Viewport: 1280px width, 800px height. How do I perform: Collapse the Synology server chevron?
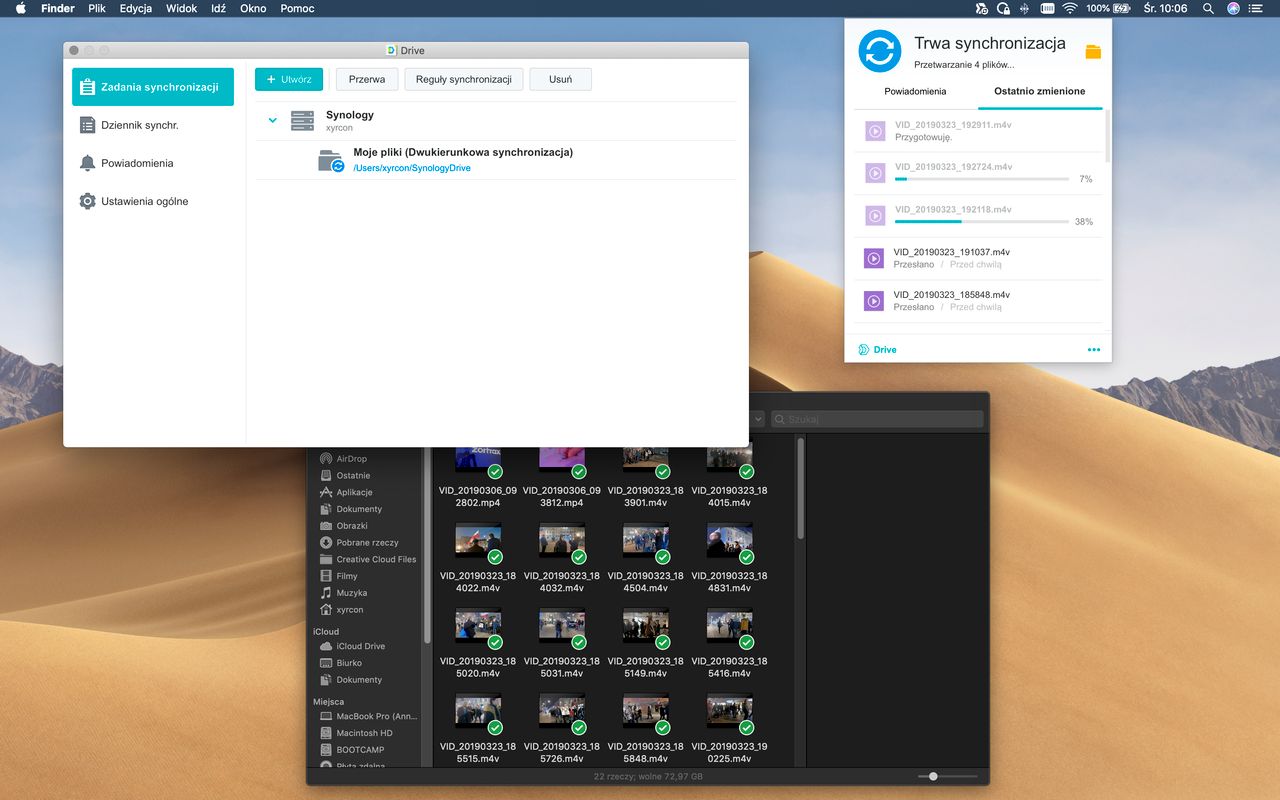pyautogui.click(x=272, y=120)
